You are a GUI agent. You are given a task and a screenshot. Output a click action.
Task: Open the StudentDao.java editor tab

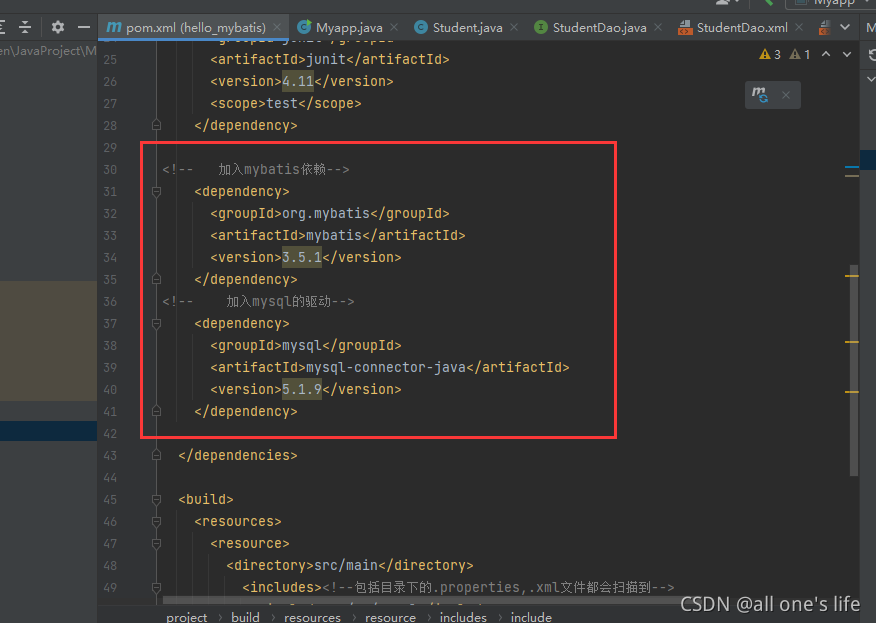tap(599, 27)
